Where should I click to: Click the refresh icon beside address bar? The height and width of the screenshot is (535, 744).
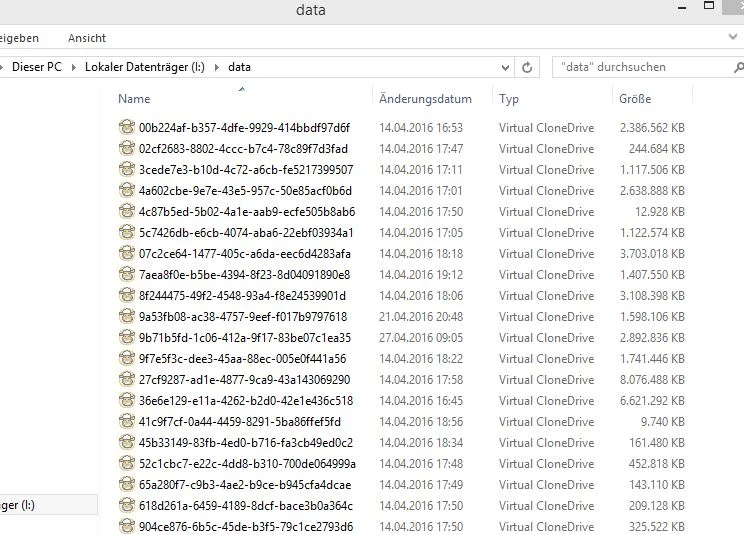click(527, 67)
